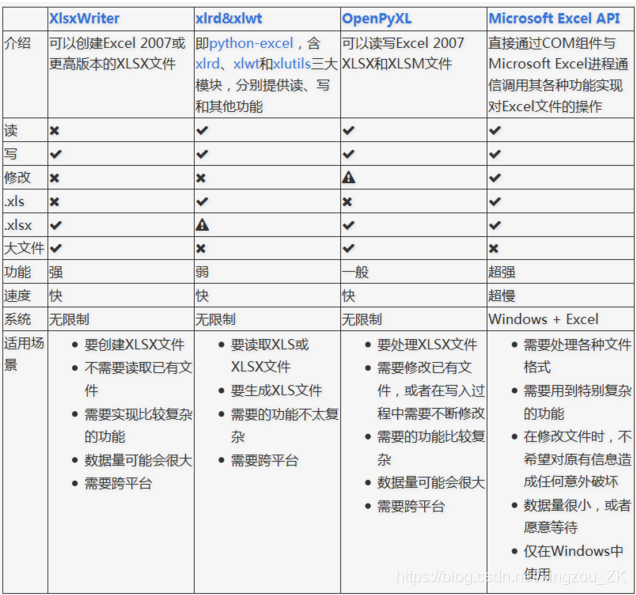
Task: Click the checkmark in OpenPyXL 大文件 row
Action: pos(348,248)
